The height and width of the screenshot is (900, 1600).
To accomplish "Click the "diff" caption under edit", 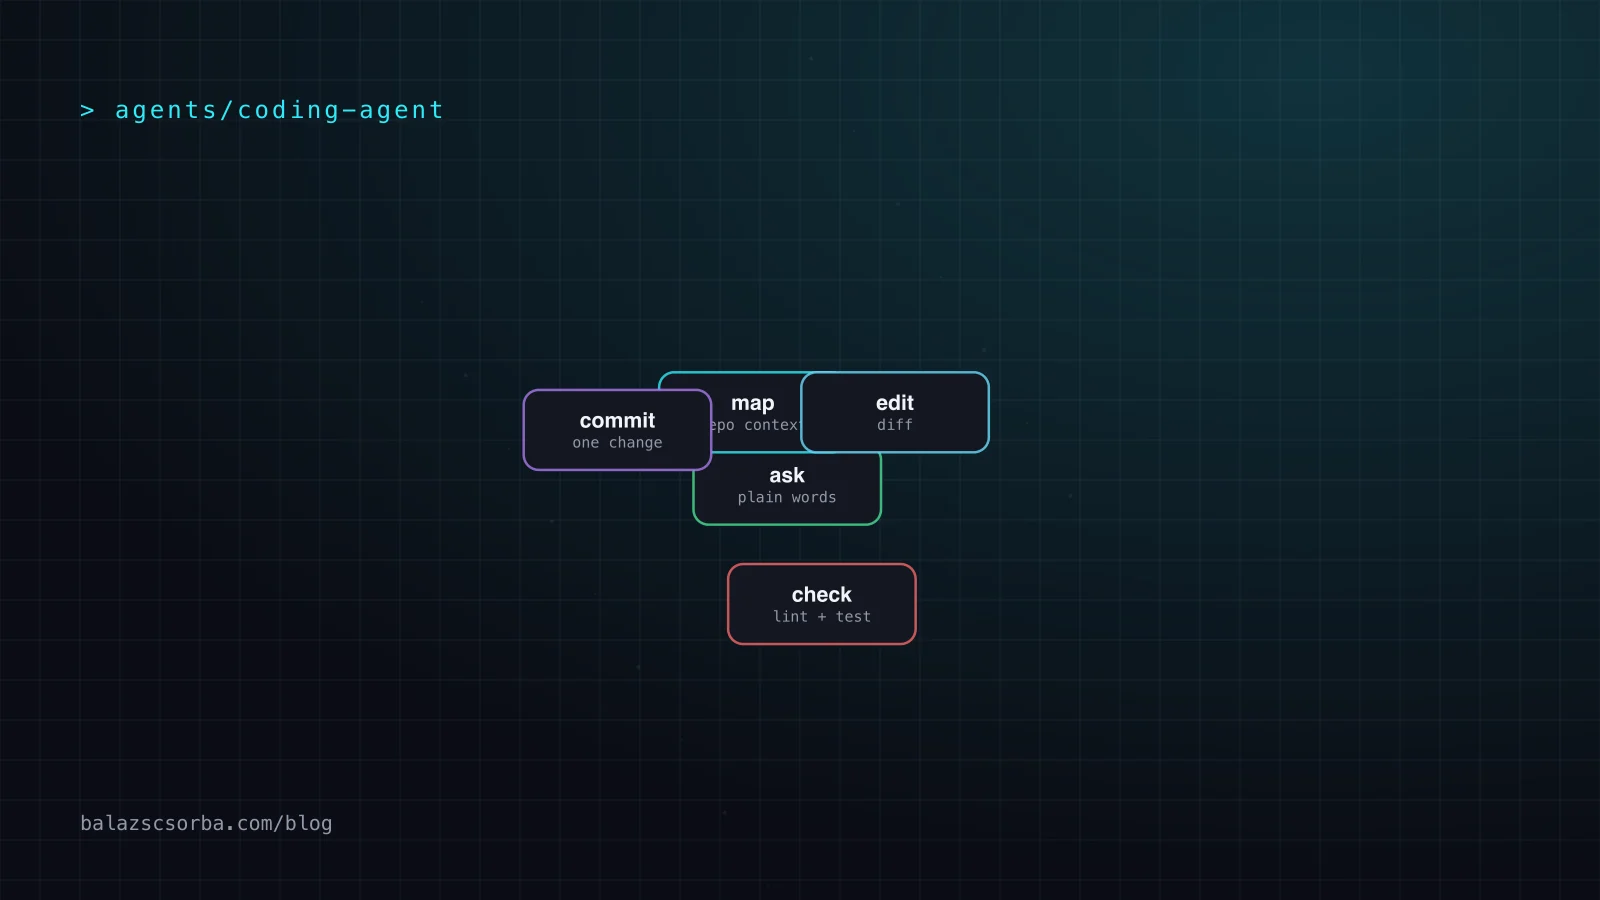I will 895,425.
